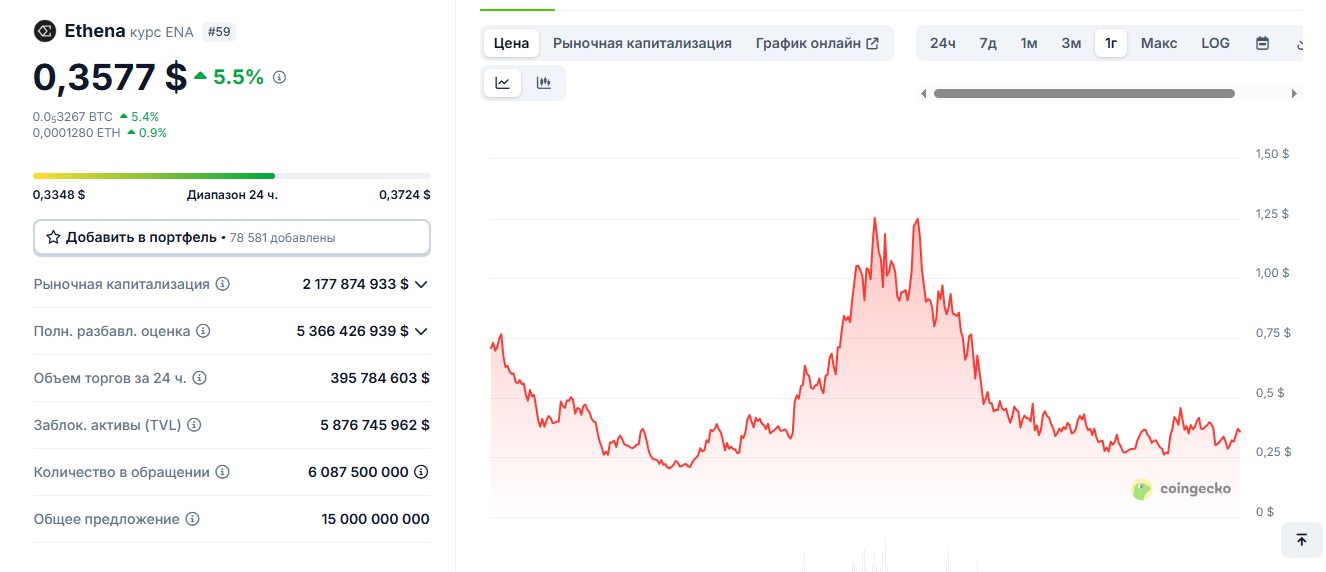The width and height of the screenshot is (1326, 572).
Task: Click the Диапазон 24 ч. label
Action: tap(232, 195)
